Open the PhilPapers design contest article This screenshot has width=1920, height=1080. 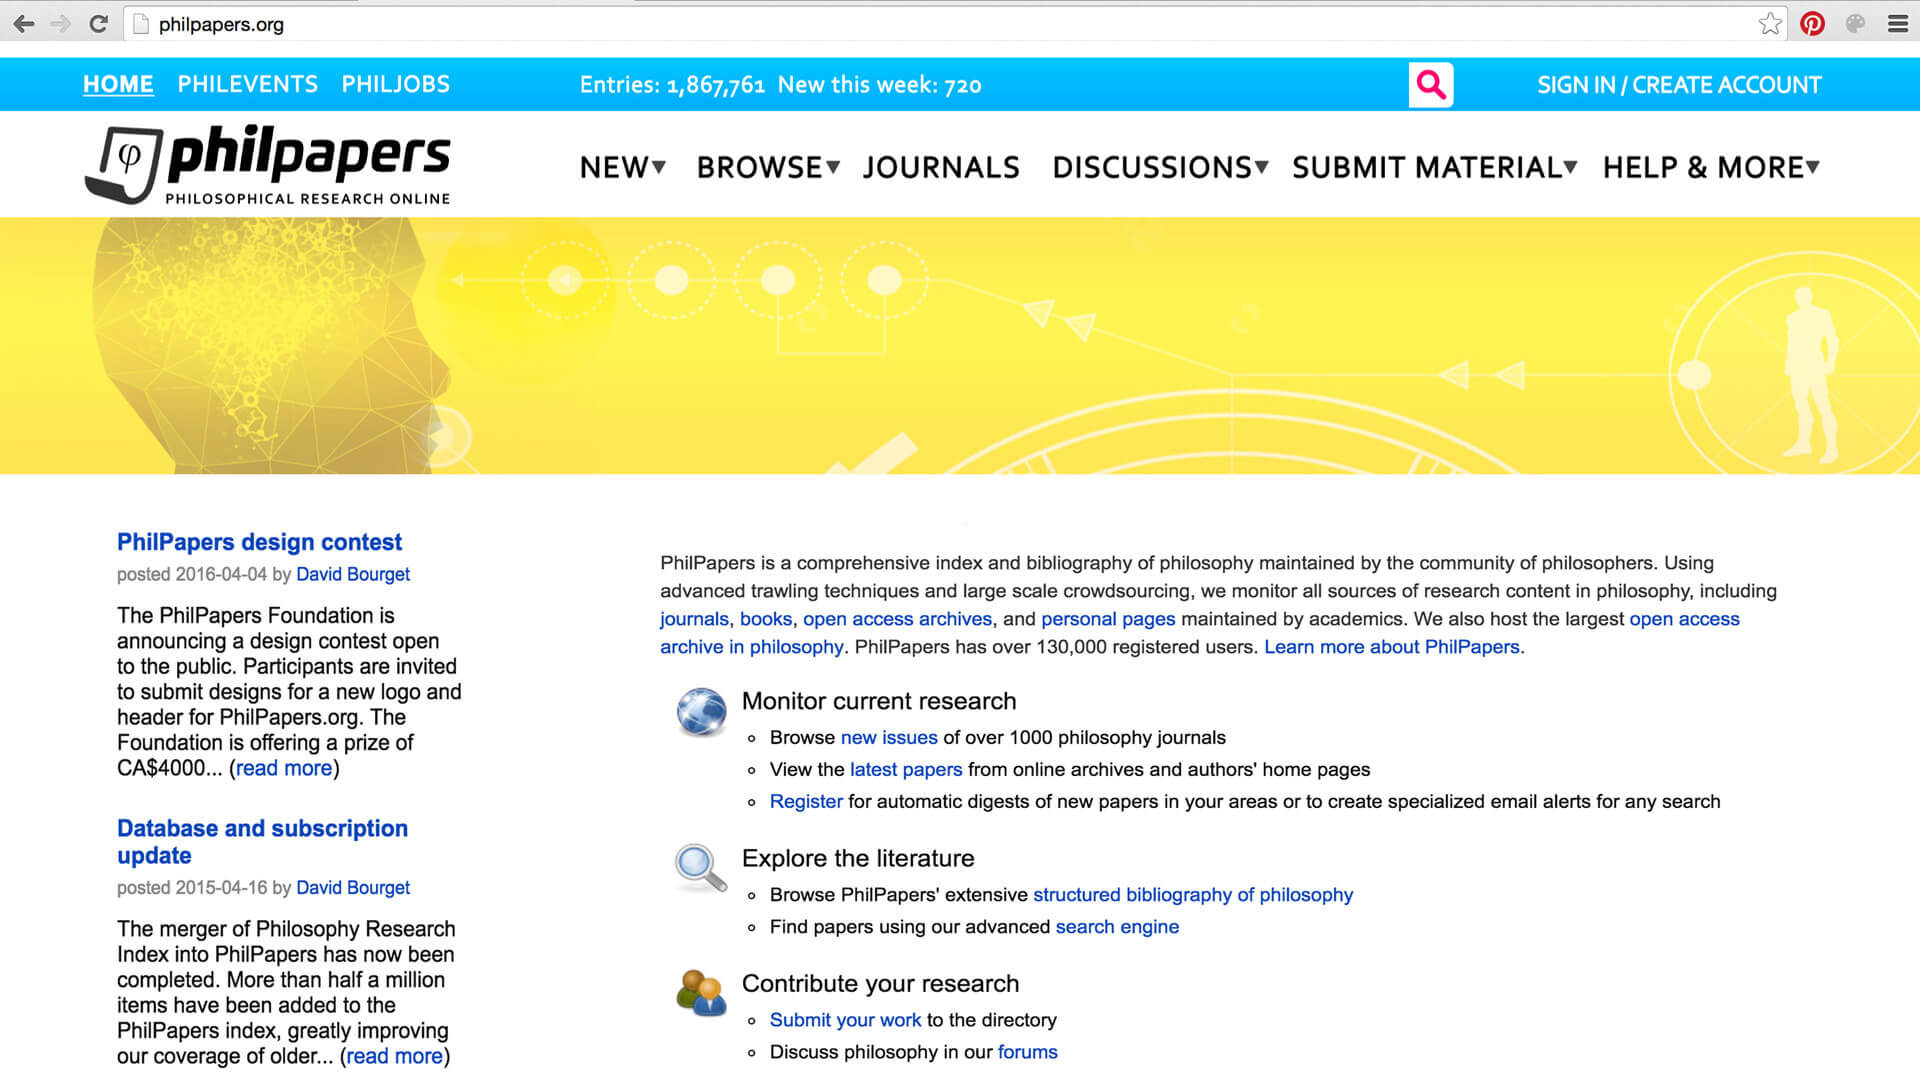click(x=259, y=541)
